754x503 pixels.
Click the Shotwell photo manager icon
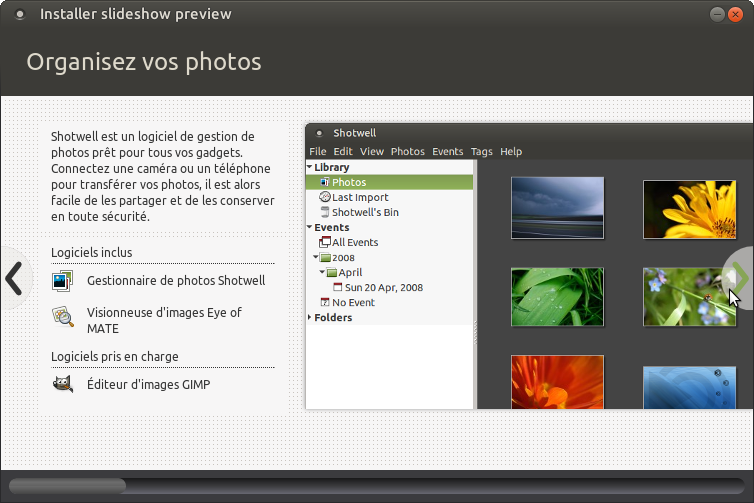63,281
